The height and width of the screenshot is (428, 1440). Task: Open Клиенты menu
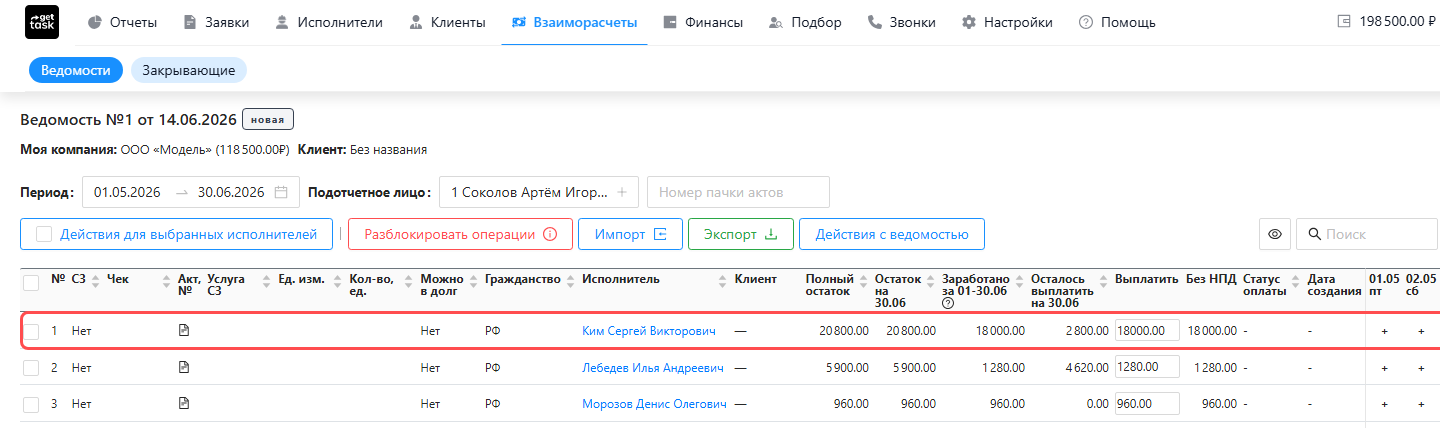coord(447,22)
